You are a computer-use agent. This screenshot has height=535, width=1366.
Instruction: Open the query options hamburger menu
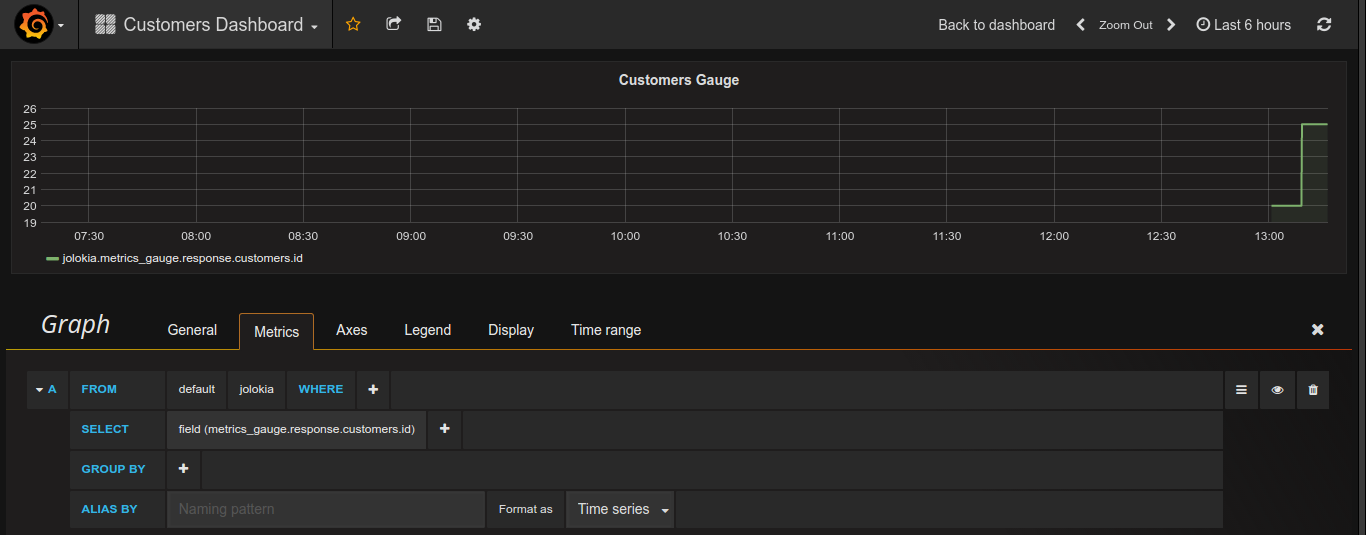(1241, 390)
